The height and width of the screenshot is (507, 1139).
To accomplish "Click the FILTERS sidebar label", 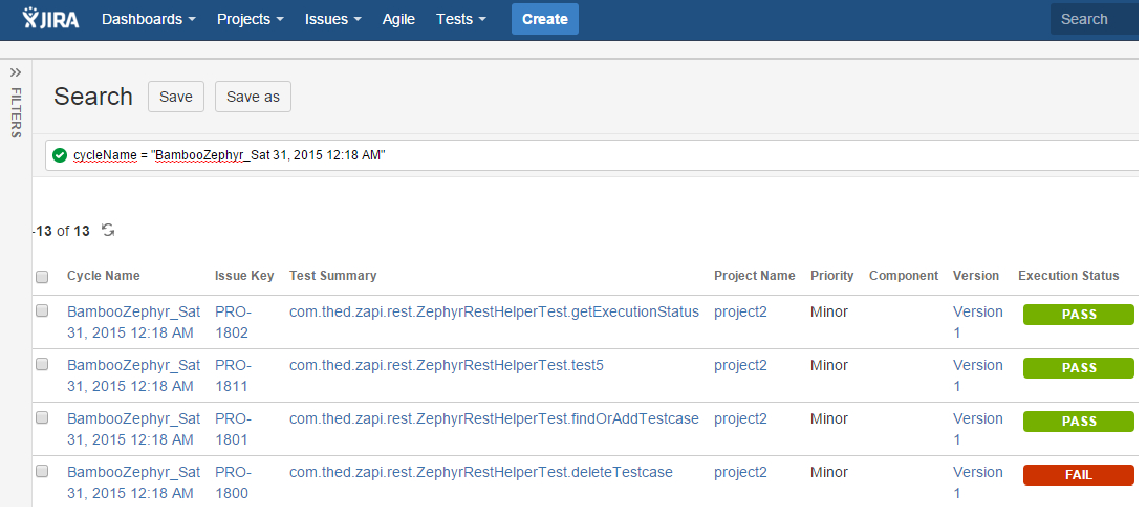I will pyautogui.click(x=16, y=112).
